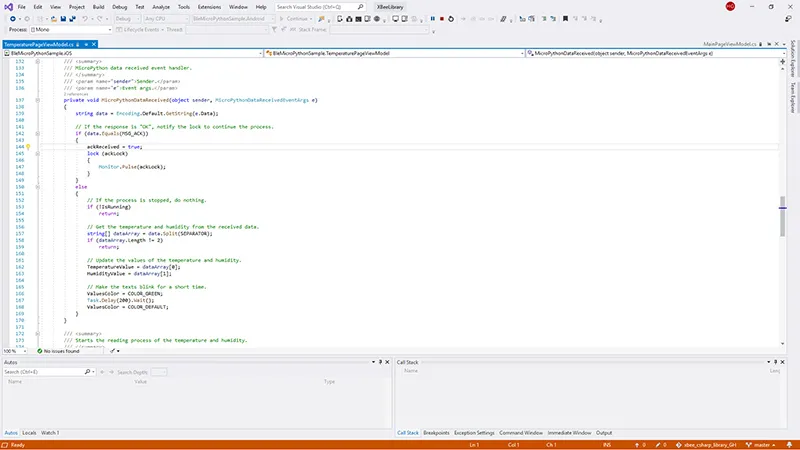Click the green No issues found checkmark
The width and height of the screenshot is (800, 450).
[41, 351]
